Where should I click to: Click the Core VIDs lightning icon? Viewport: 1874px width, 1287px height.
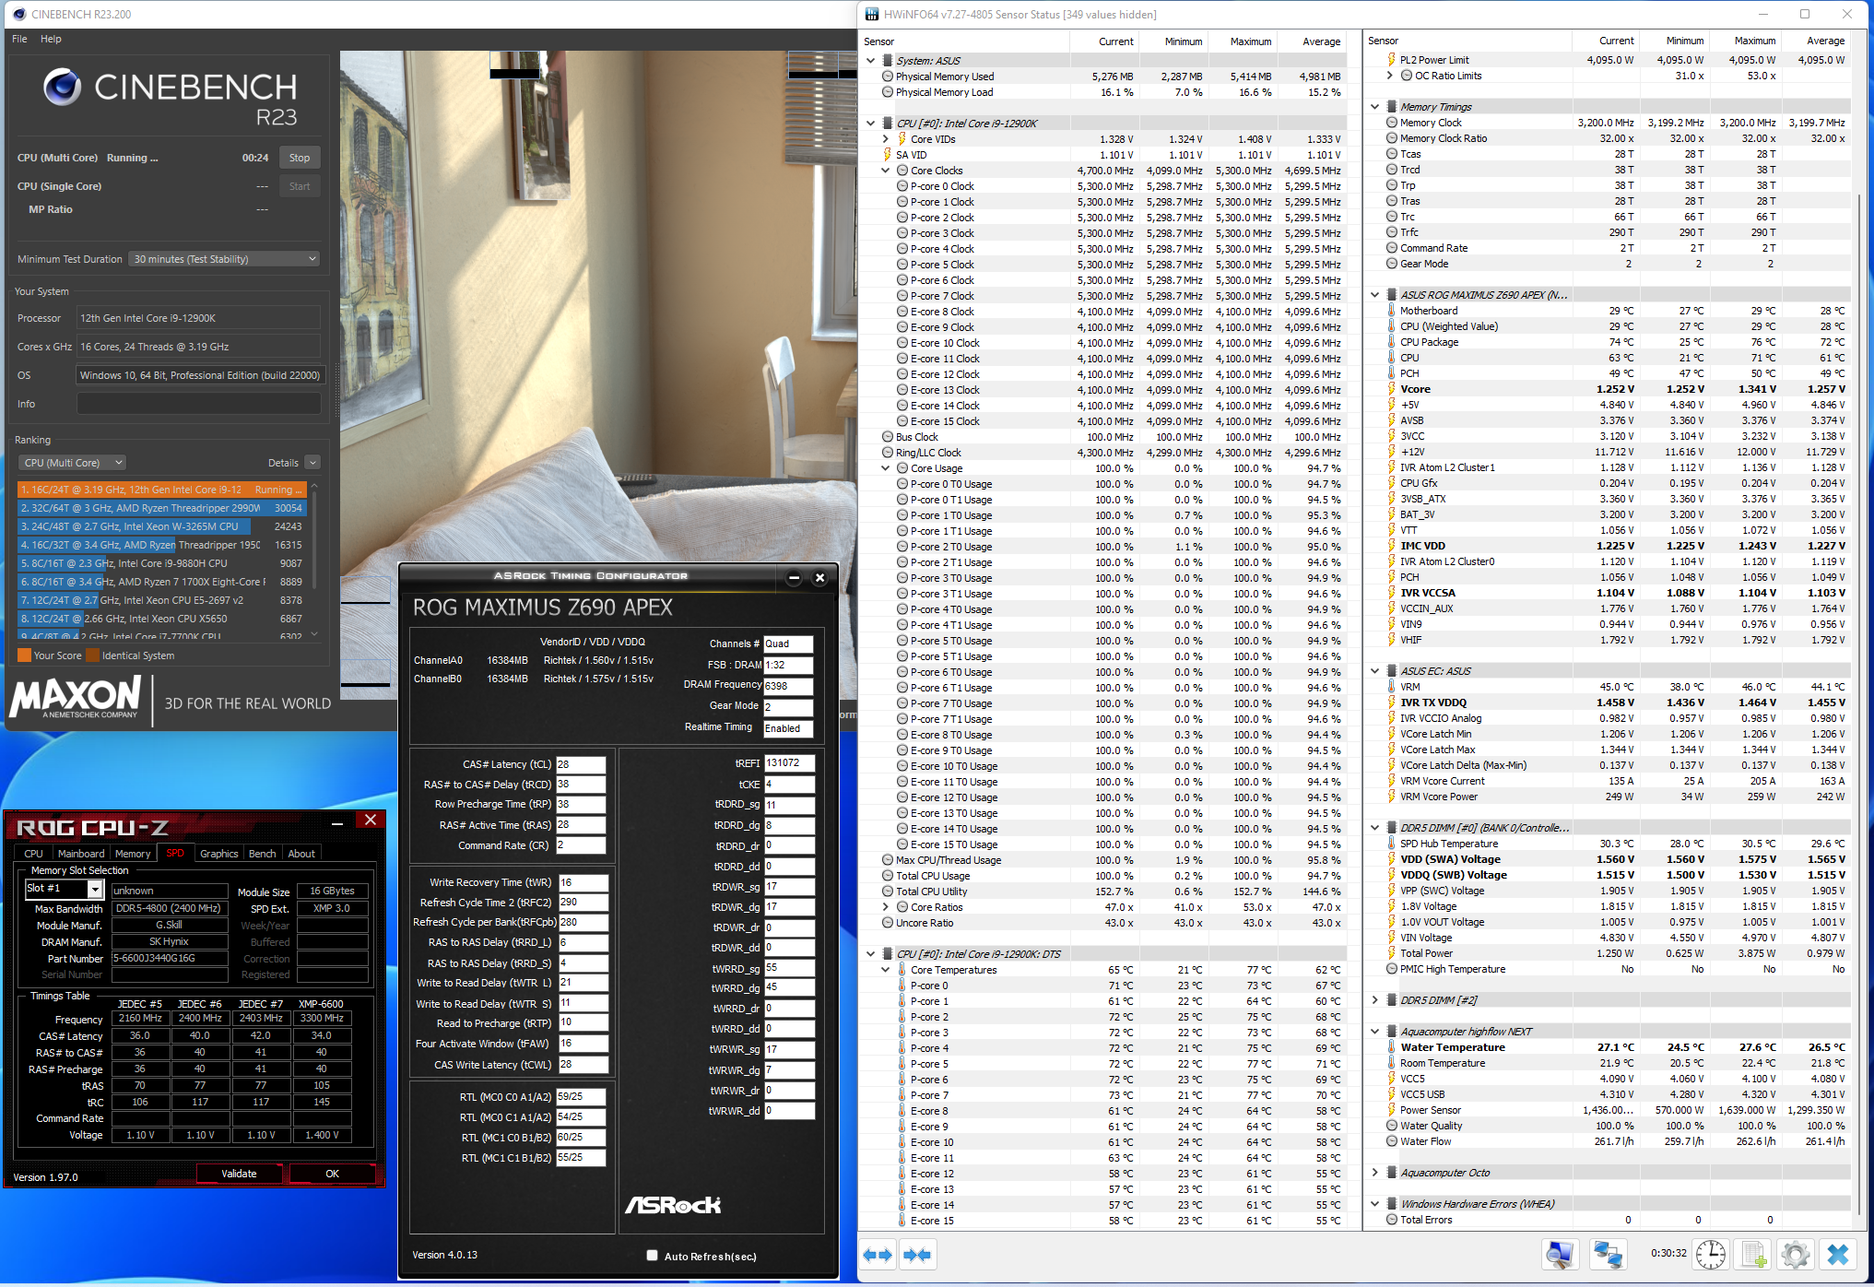tap(902, 139)
